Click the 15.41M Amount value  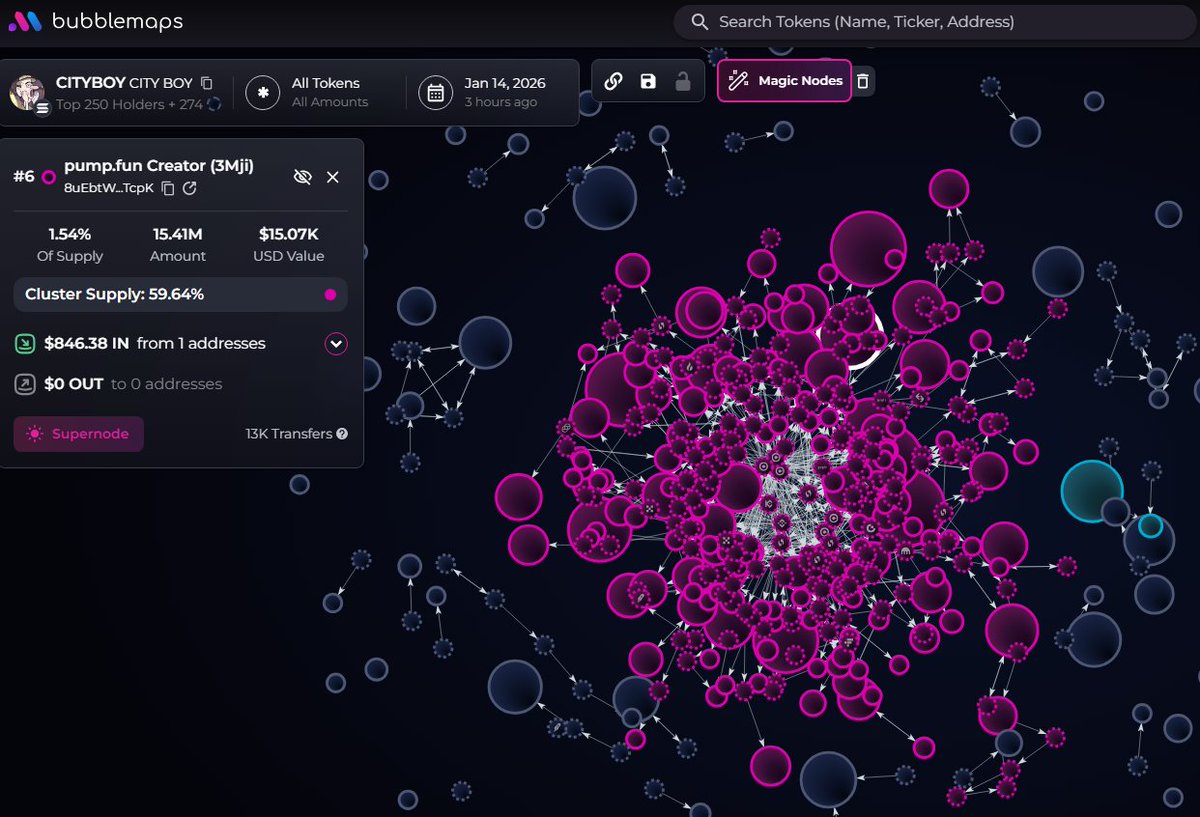pos(178,234)
